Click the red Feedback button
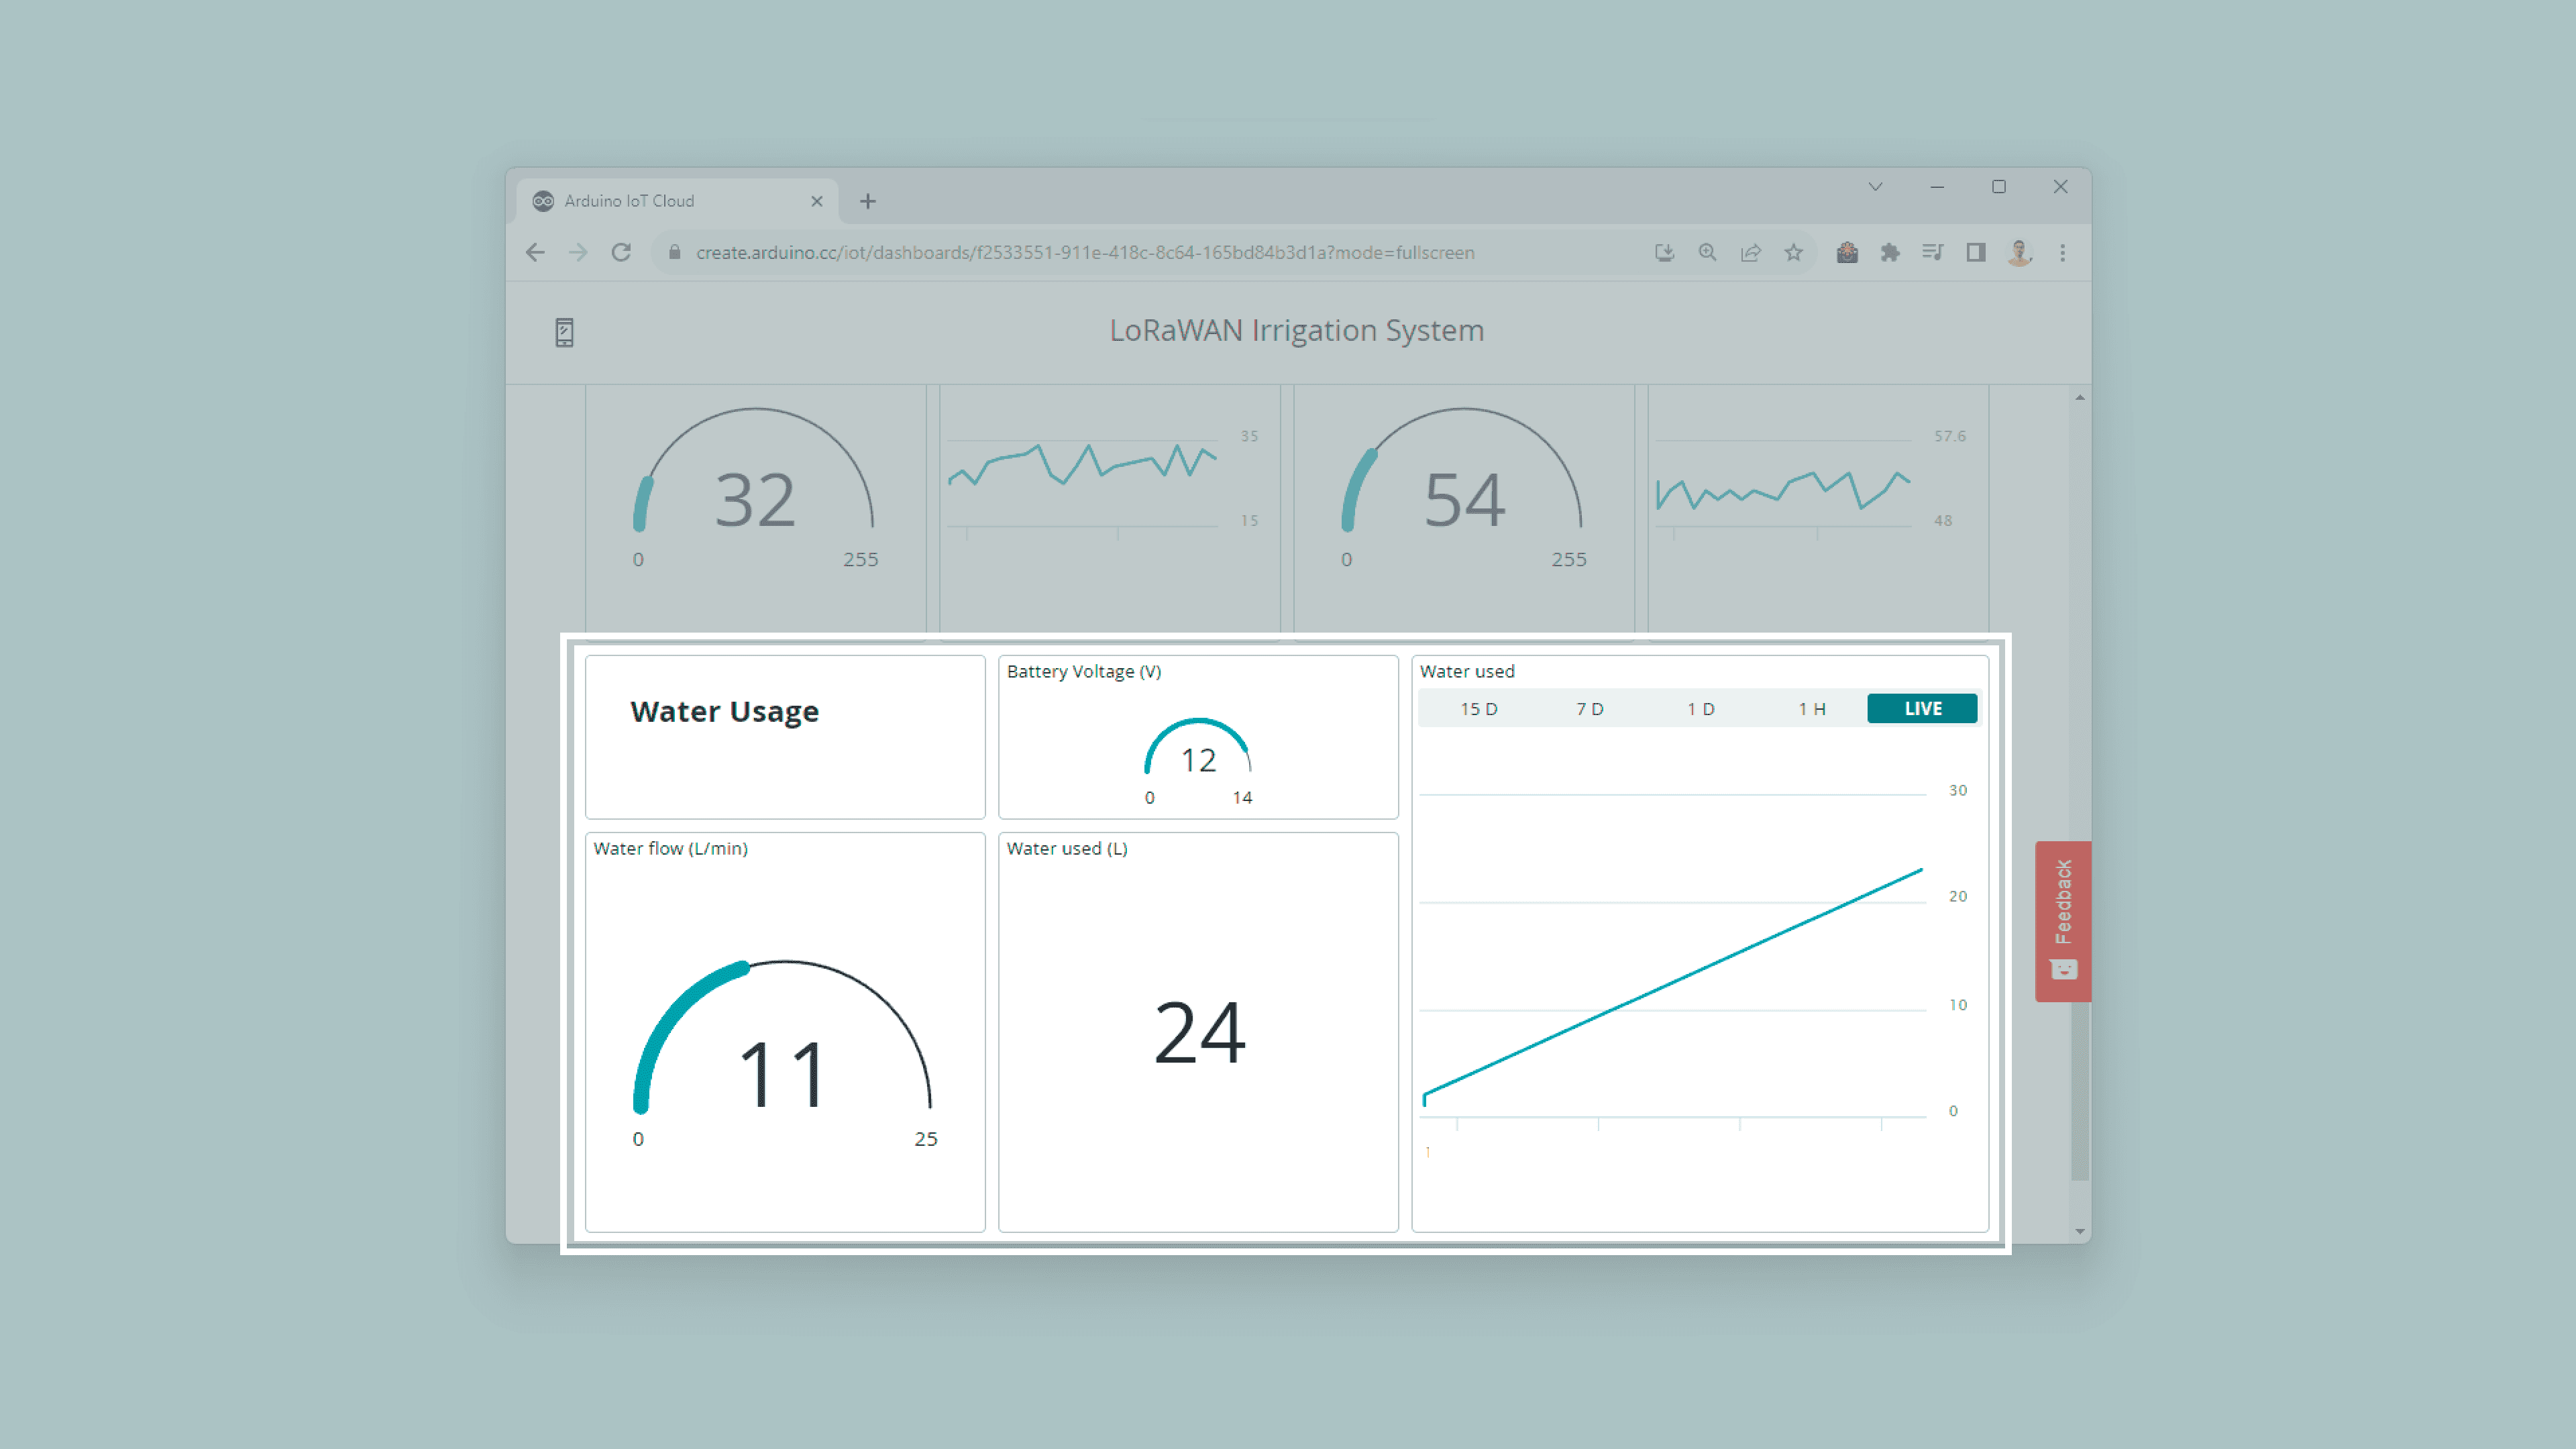The image size is (2576, 1449). [2062, 920]
